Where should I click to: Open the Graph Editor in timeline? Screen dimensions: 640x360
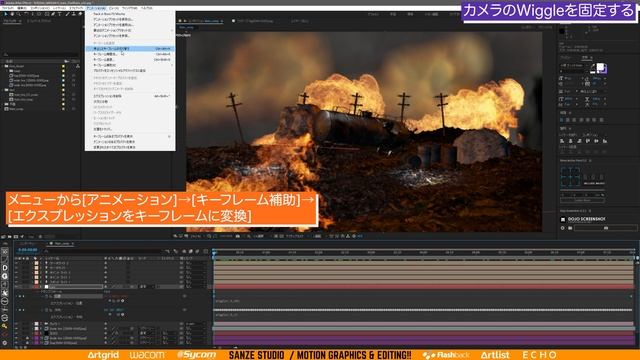click(205, 251)
